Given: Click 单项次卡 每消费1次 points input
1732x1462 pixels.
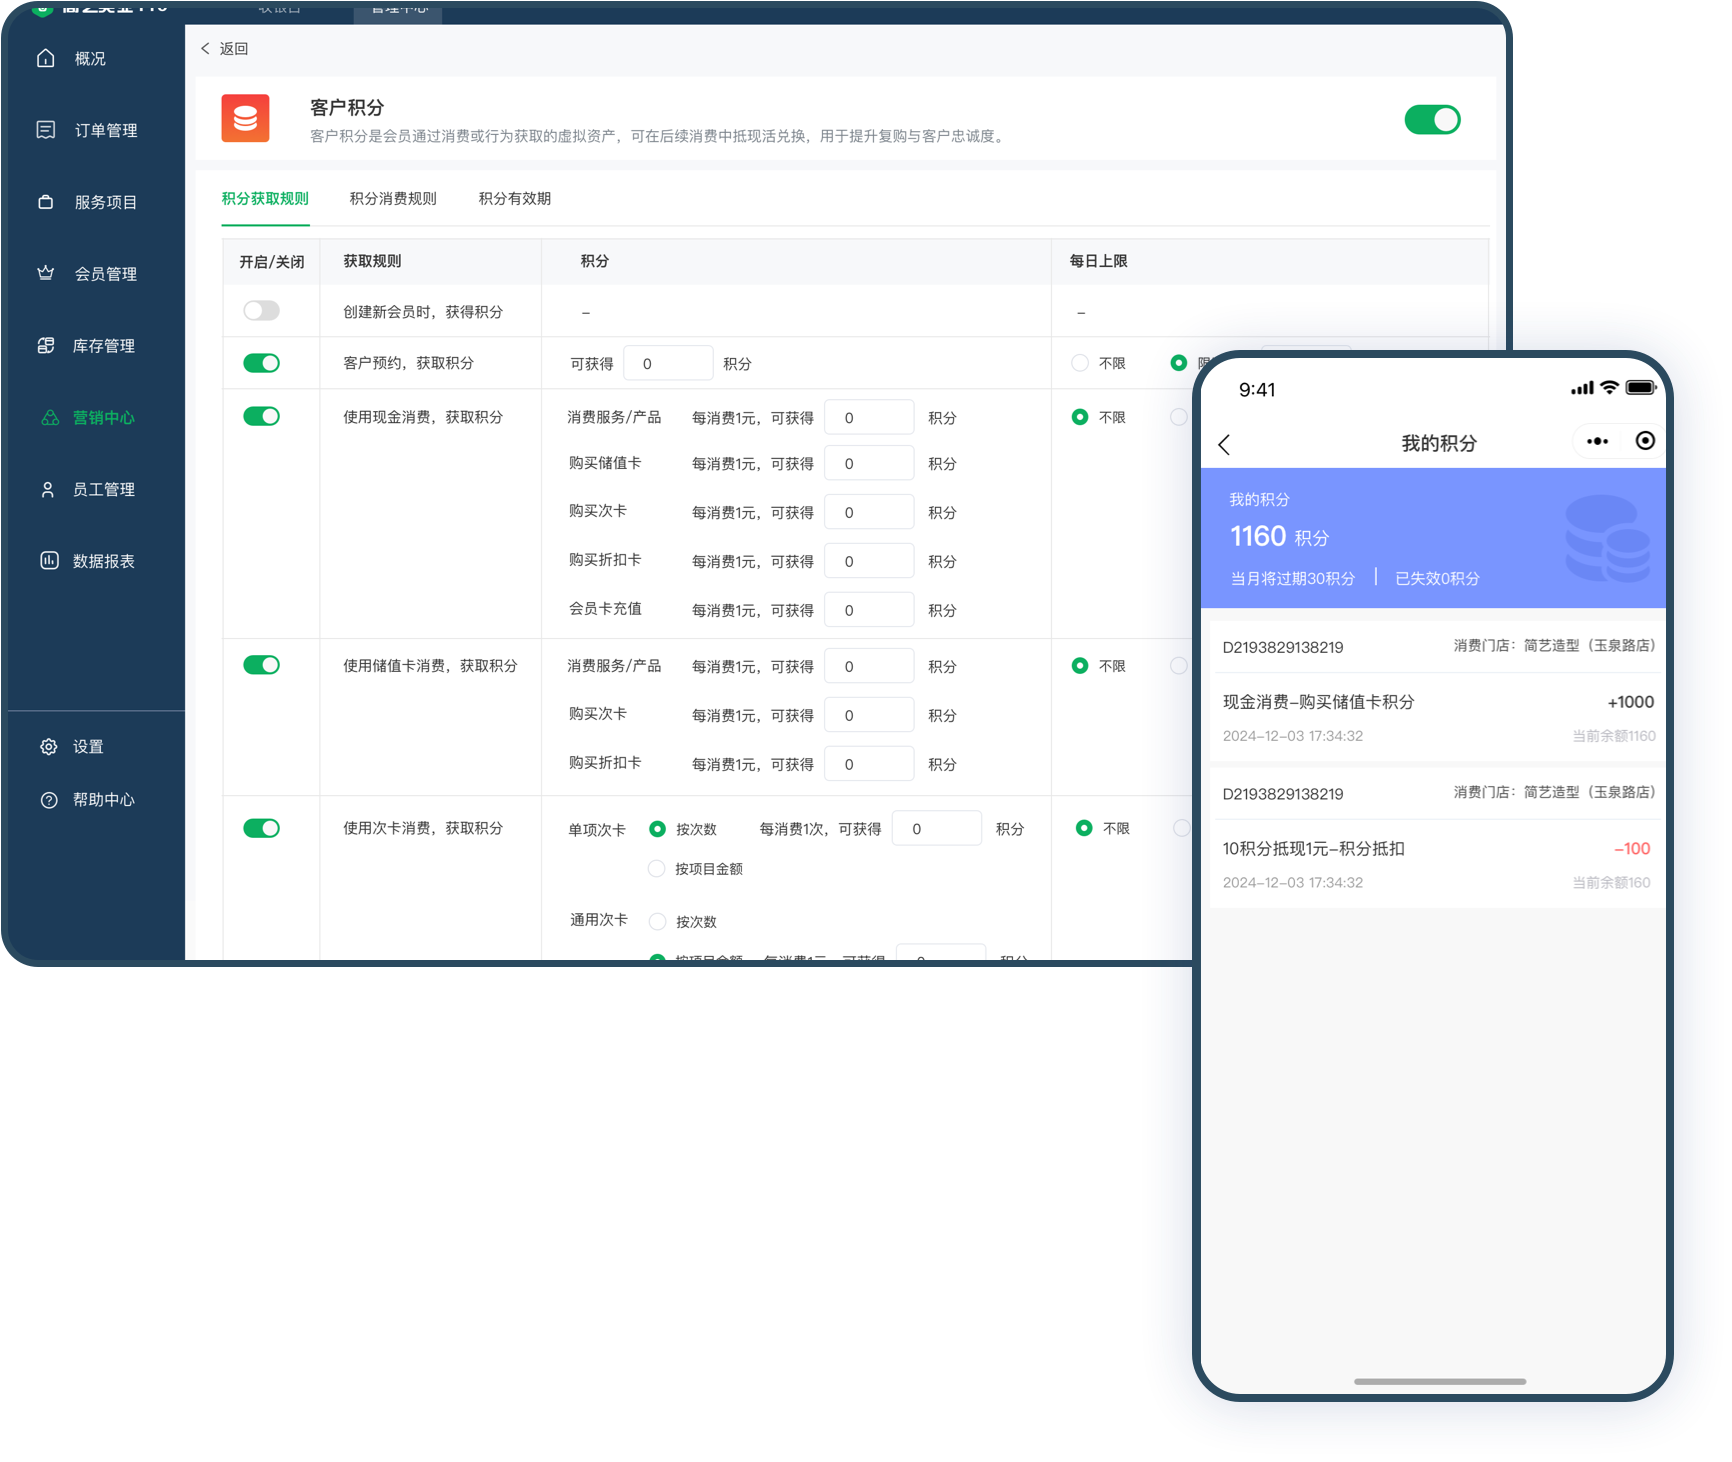Looking at the screenshot, I should tap(937, 828).
